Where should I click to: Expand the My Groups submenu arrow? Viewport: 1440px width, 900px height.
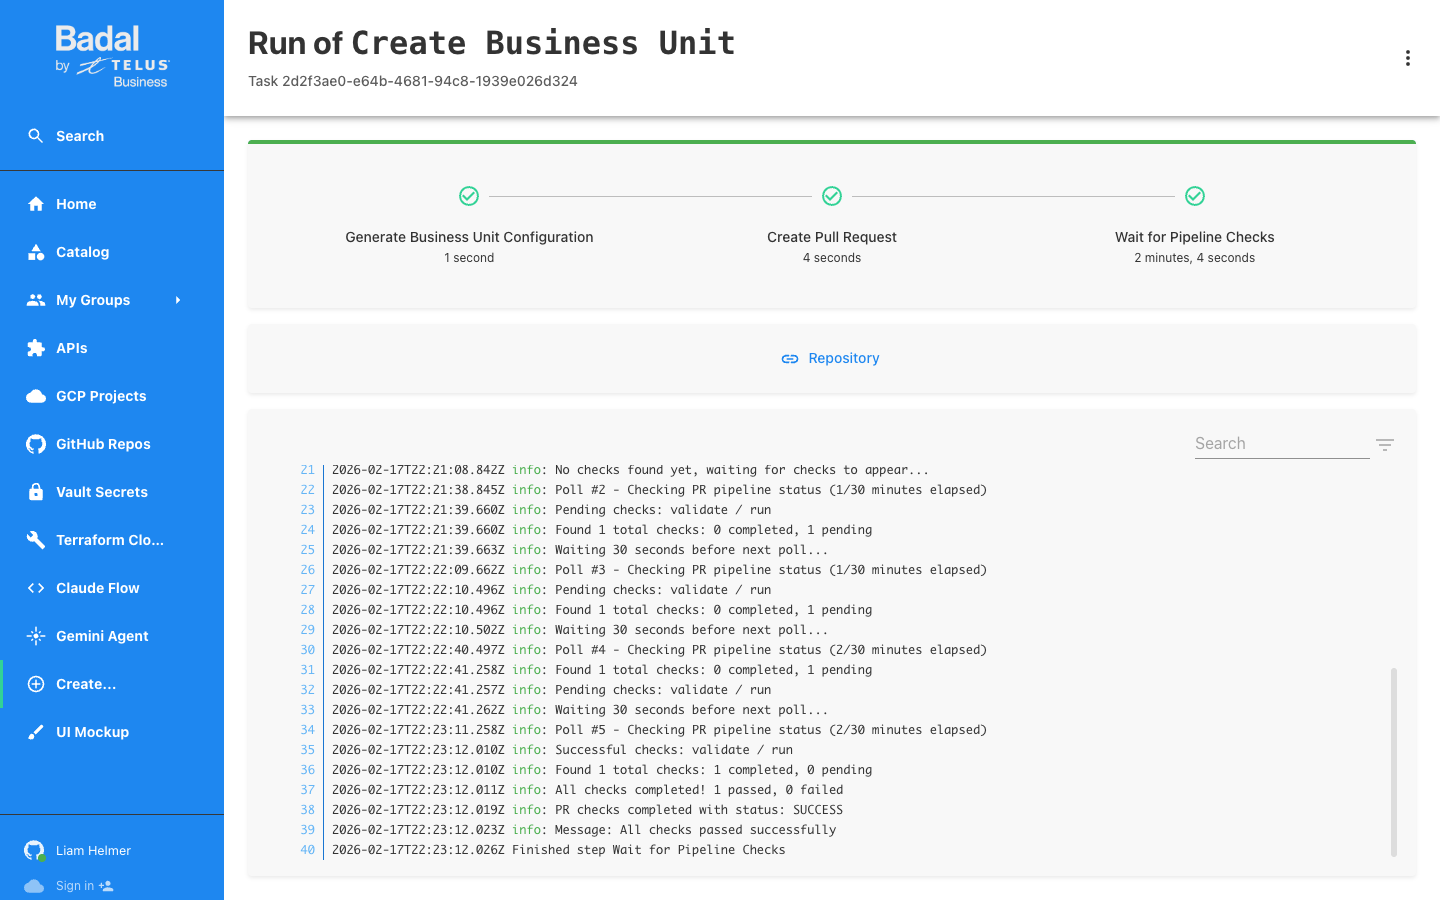[x=178, y=300]
